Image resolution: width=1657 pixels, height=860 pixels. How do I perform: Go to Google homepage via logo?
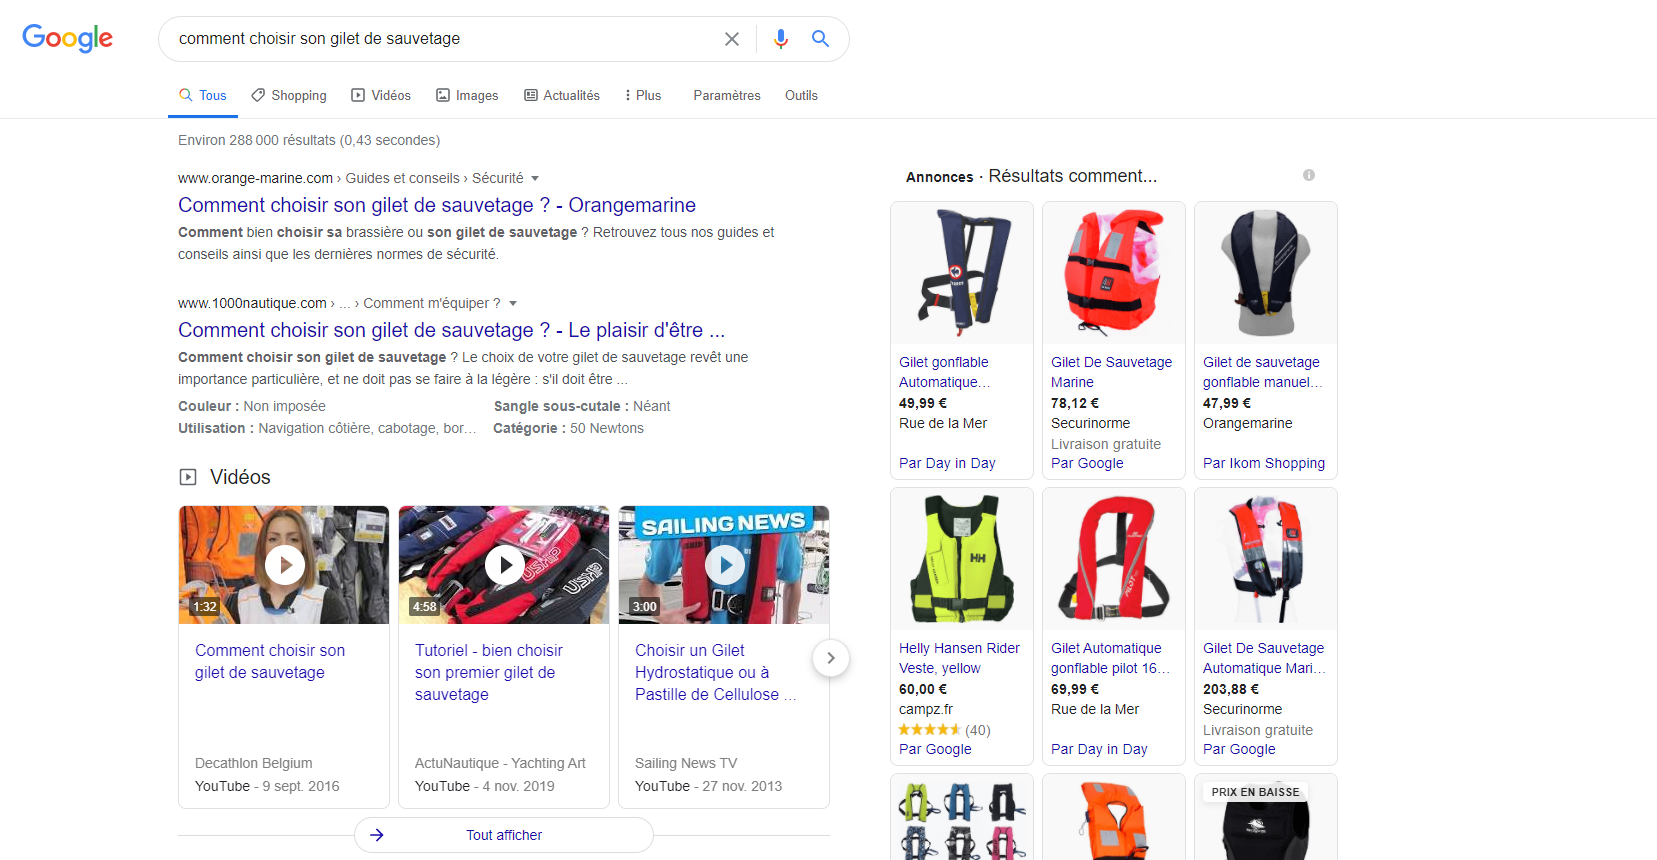[x=67, y=38]
